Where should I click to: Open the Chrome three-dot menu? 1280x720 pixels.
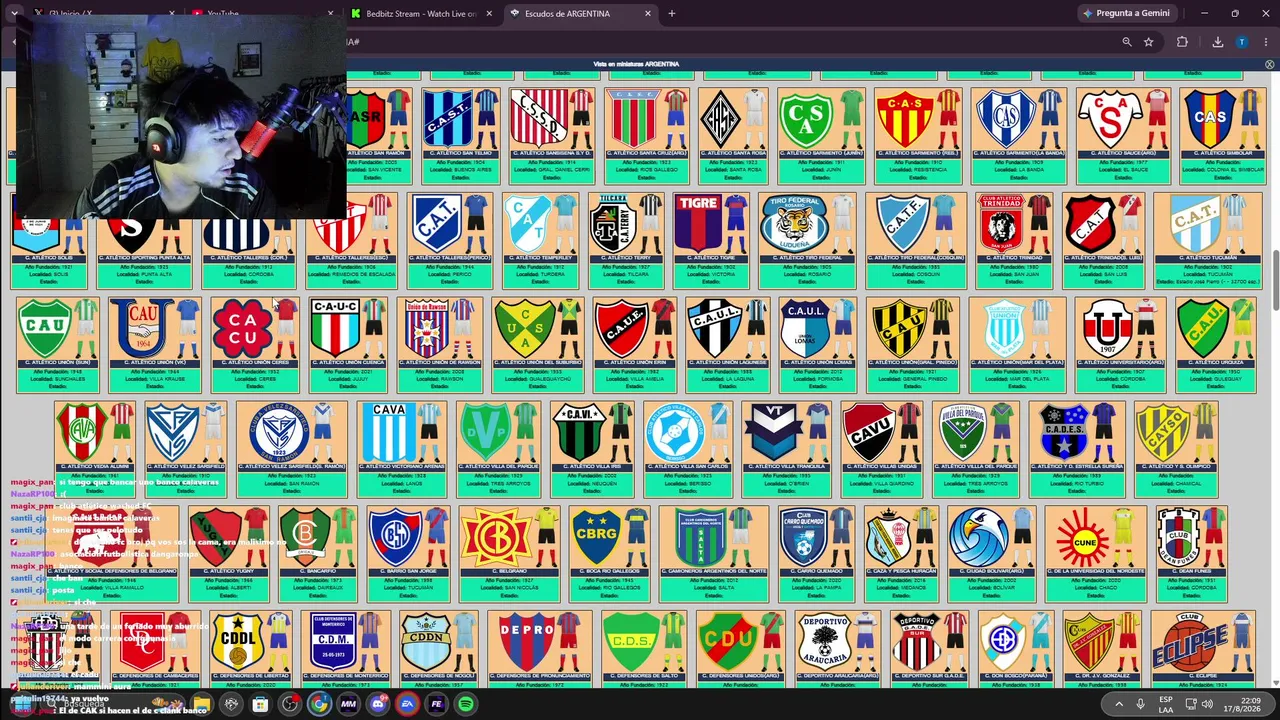pyautogui.click(x=1266, y=42)
